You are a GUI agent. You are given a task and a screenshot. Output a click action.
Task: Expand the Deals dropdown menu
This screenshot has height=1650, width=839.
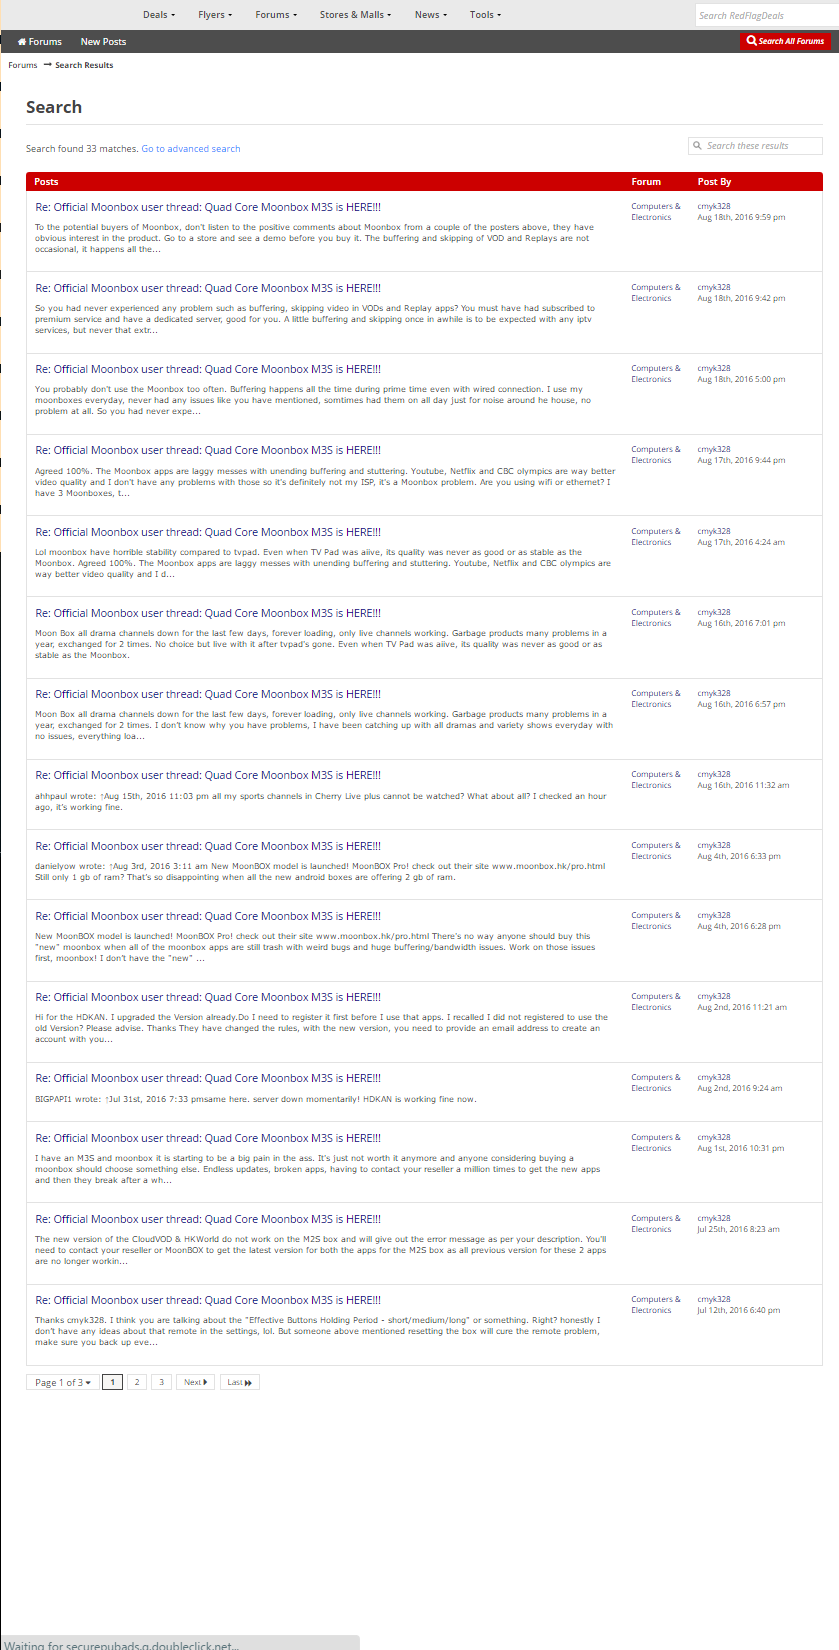158,15
